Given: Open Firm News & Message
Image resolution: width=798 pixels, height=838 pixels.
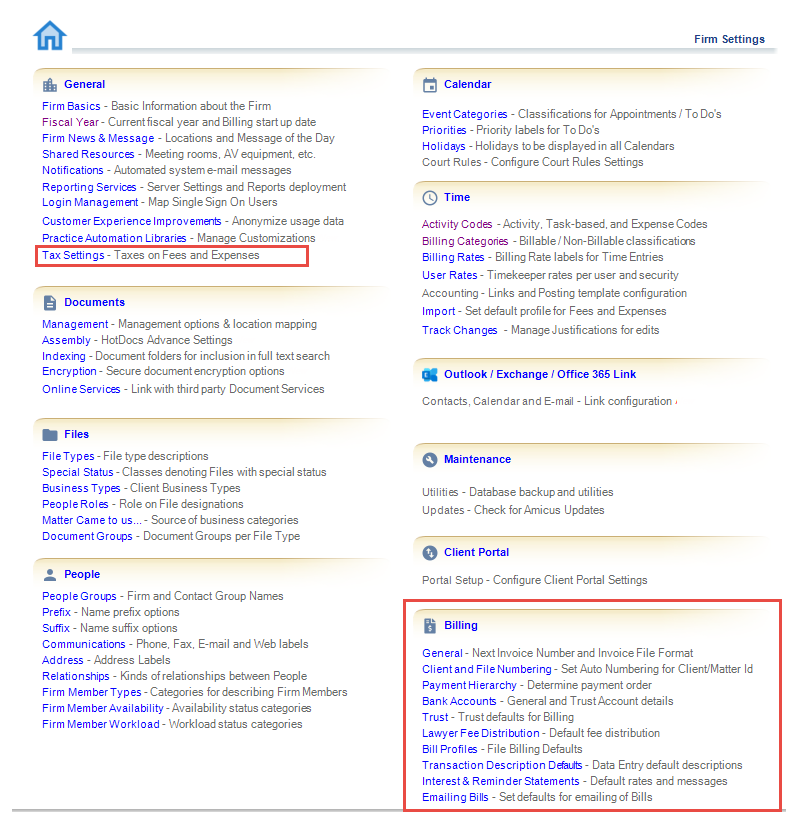Looking at the screenshot, I should point(98,138).
